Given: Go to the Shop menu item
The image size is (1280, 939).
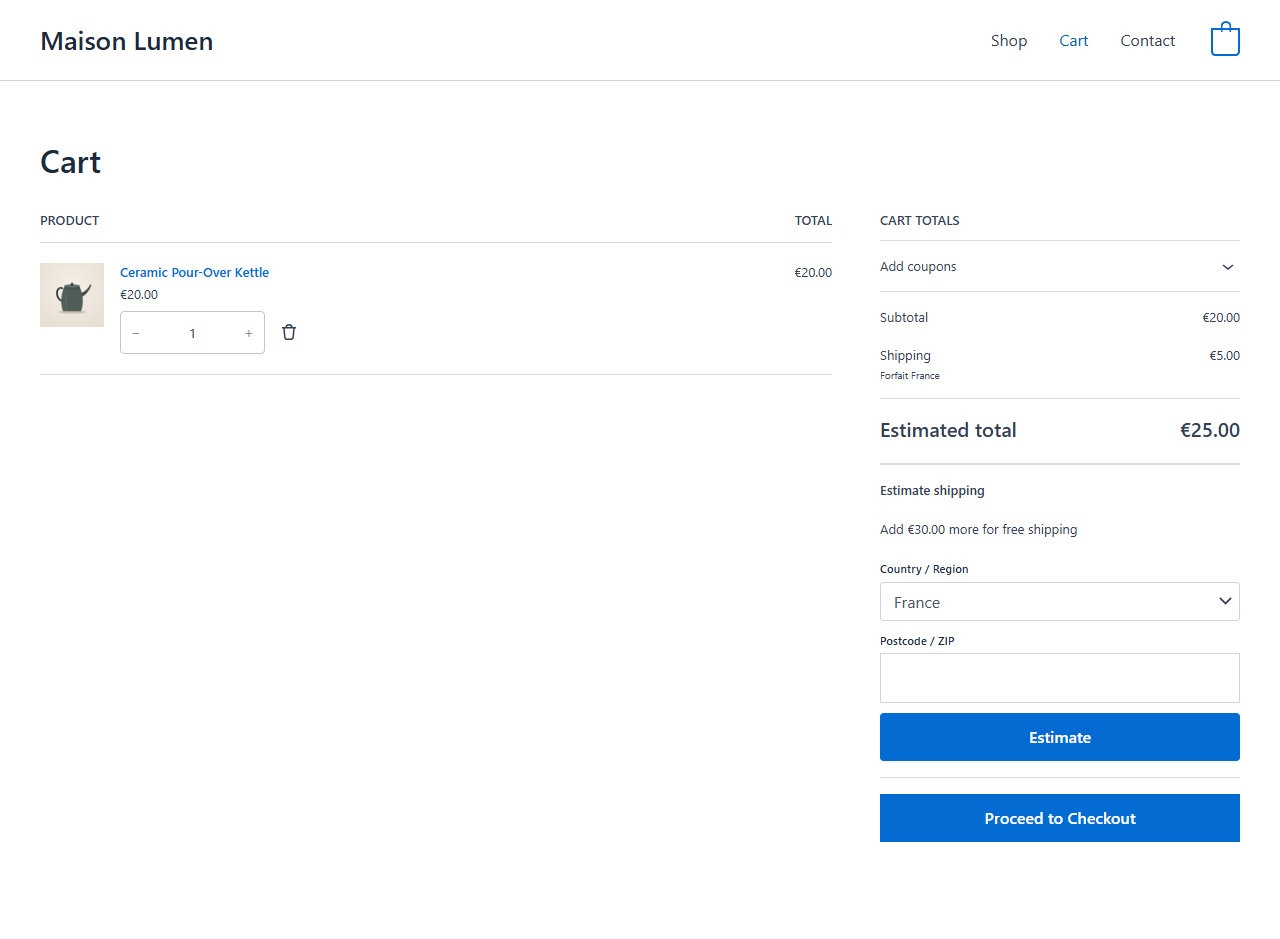Looking at the screenshot, I should [1009, 41].
